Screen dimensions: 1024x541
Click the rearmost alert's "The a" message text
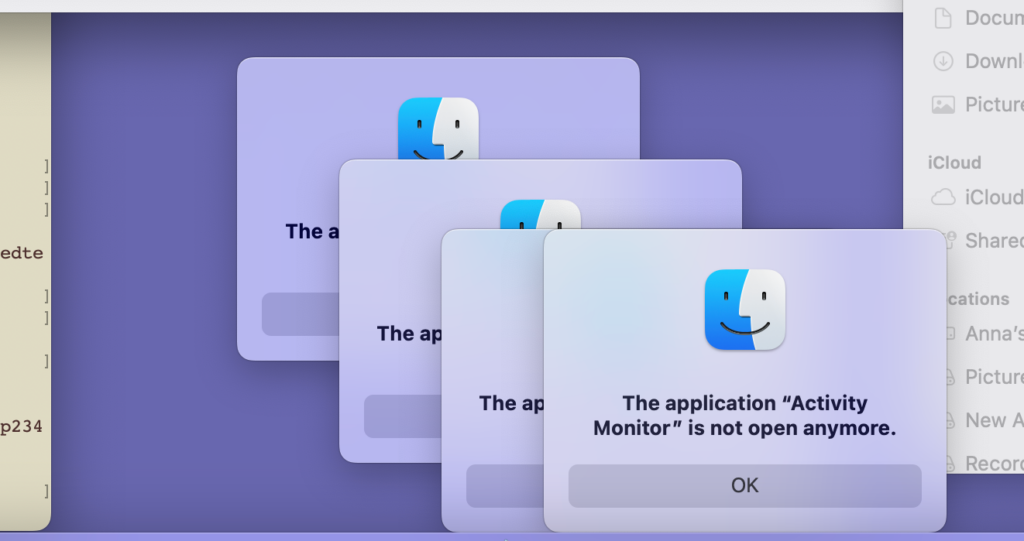pos(312,231)
